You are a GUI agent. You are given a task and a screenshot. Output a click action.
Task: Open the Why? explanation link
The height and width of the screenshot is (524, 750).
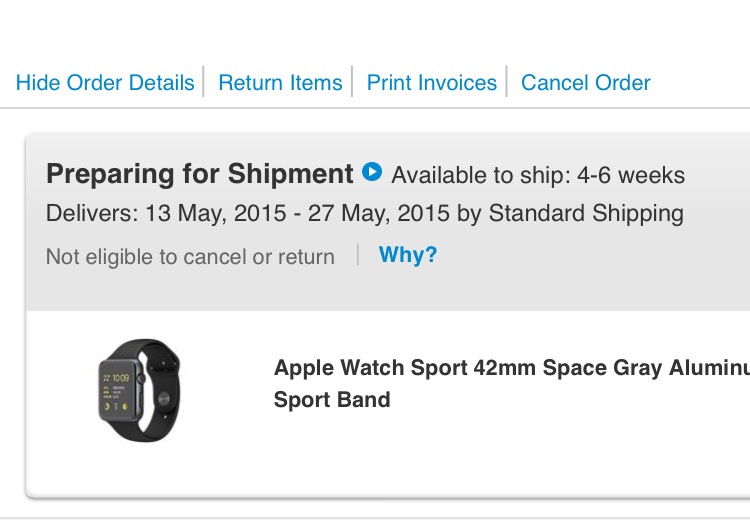(408, 255)
